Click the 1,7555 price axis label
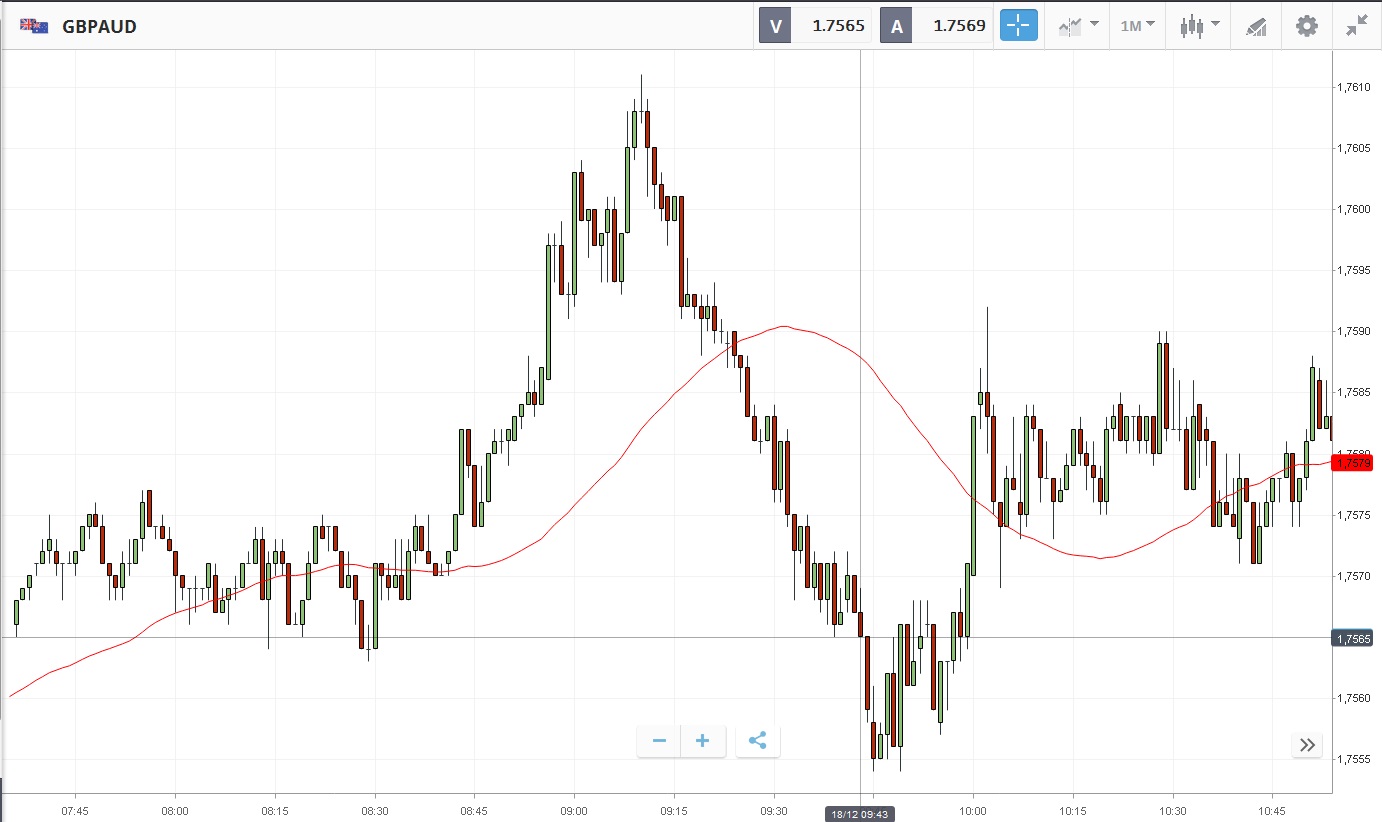 [1353, 759]
